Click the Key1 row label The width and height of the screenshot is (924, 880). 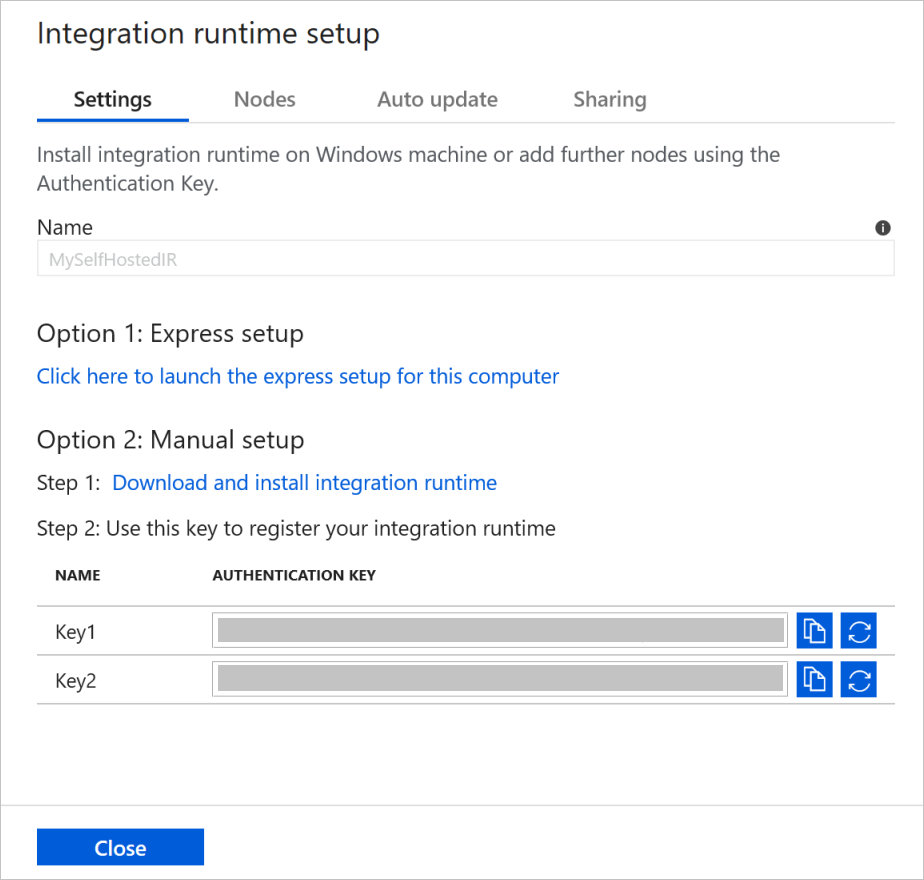pos(72,631)
